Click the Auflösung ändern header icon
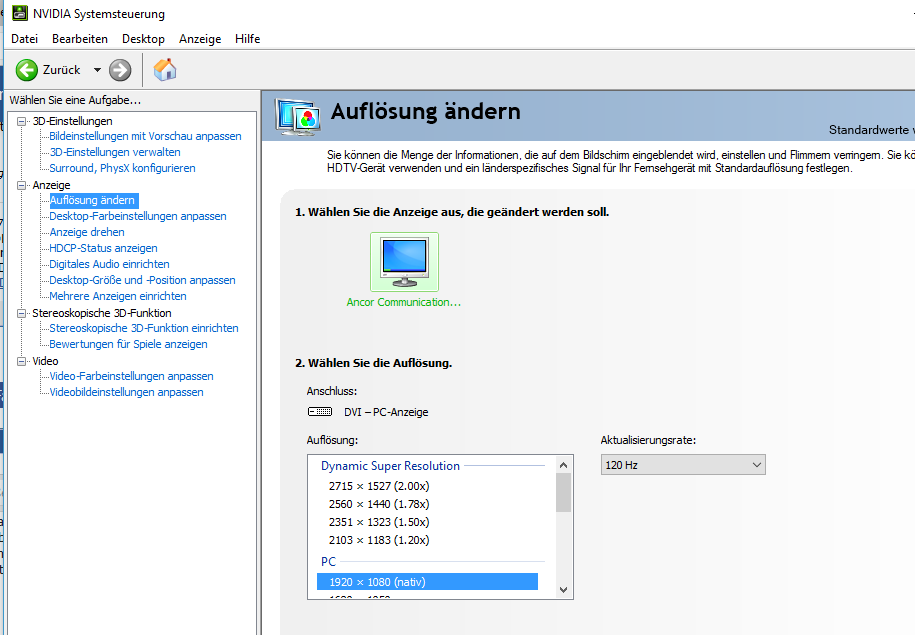This screenshot has width=915, height=635. pyautogui.click(x=298, y=117)
